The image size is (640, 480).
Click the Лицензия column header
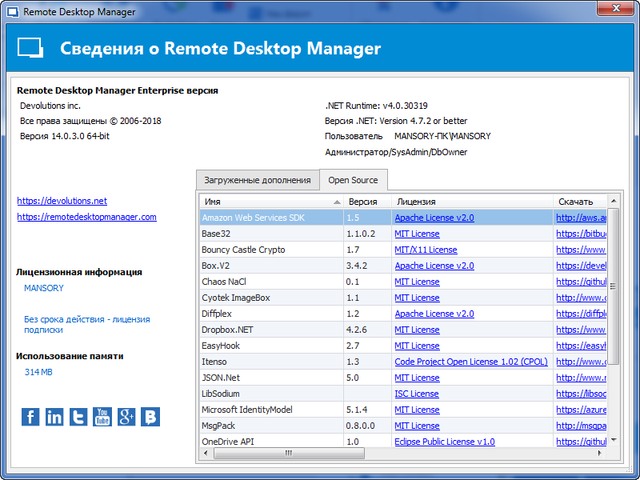click(x=470, y=201)
